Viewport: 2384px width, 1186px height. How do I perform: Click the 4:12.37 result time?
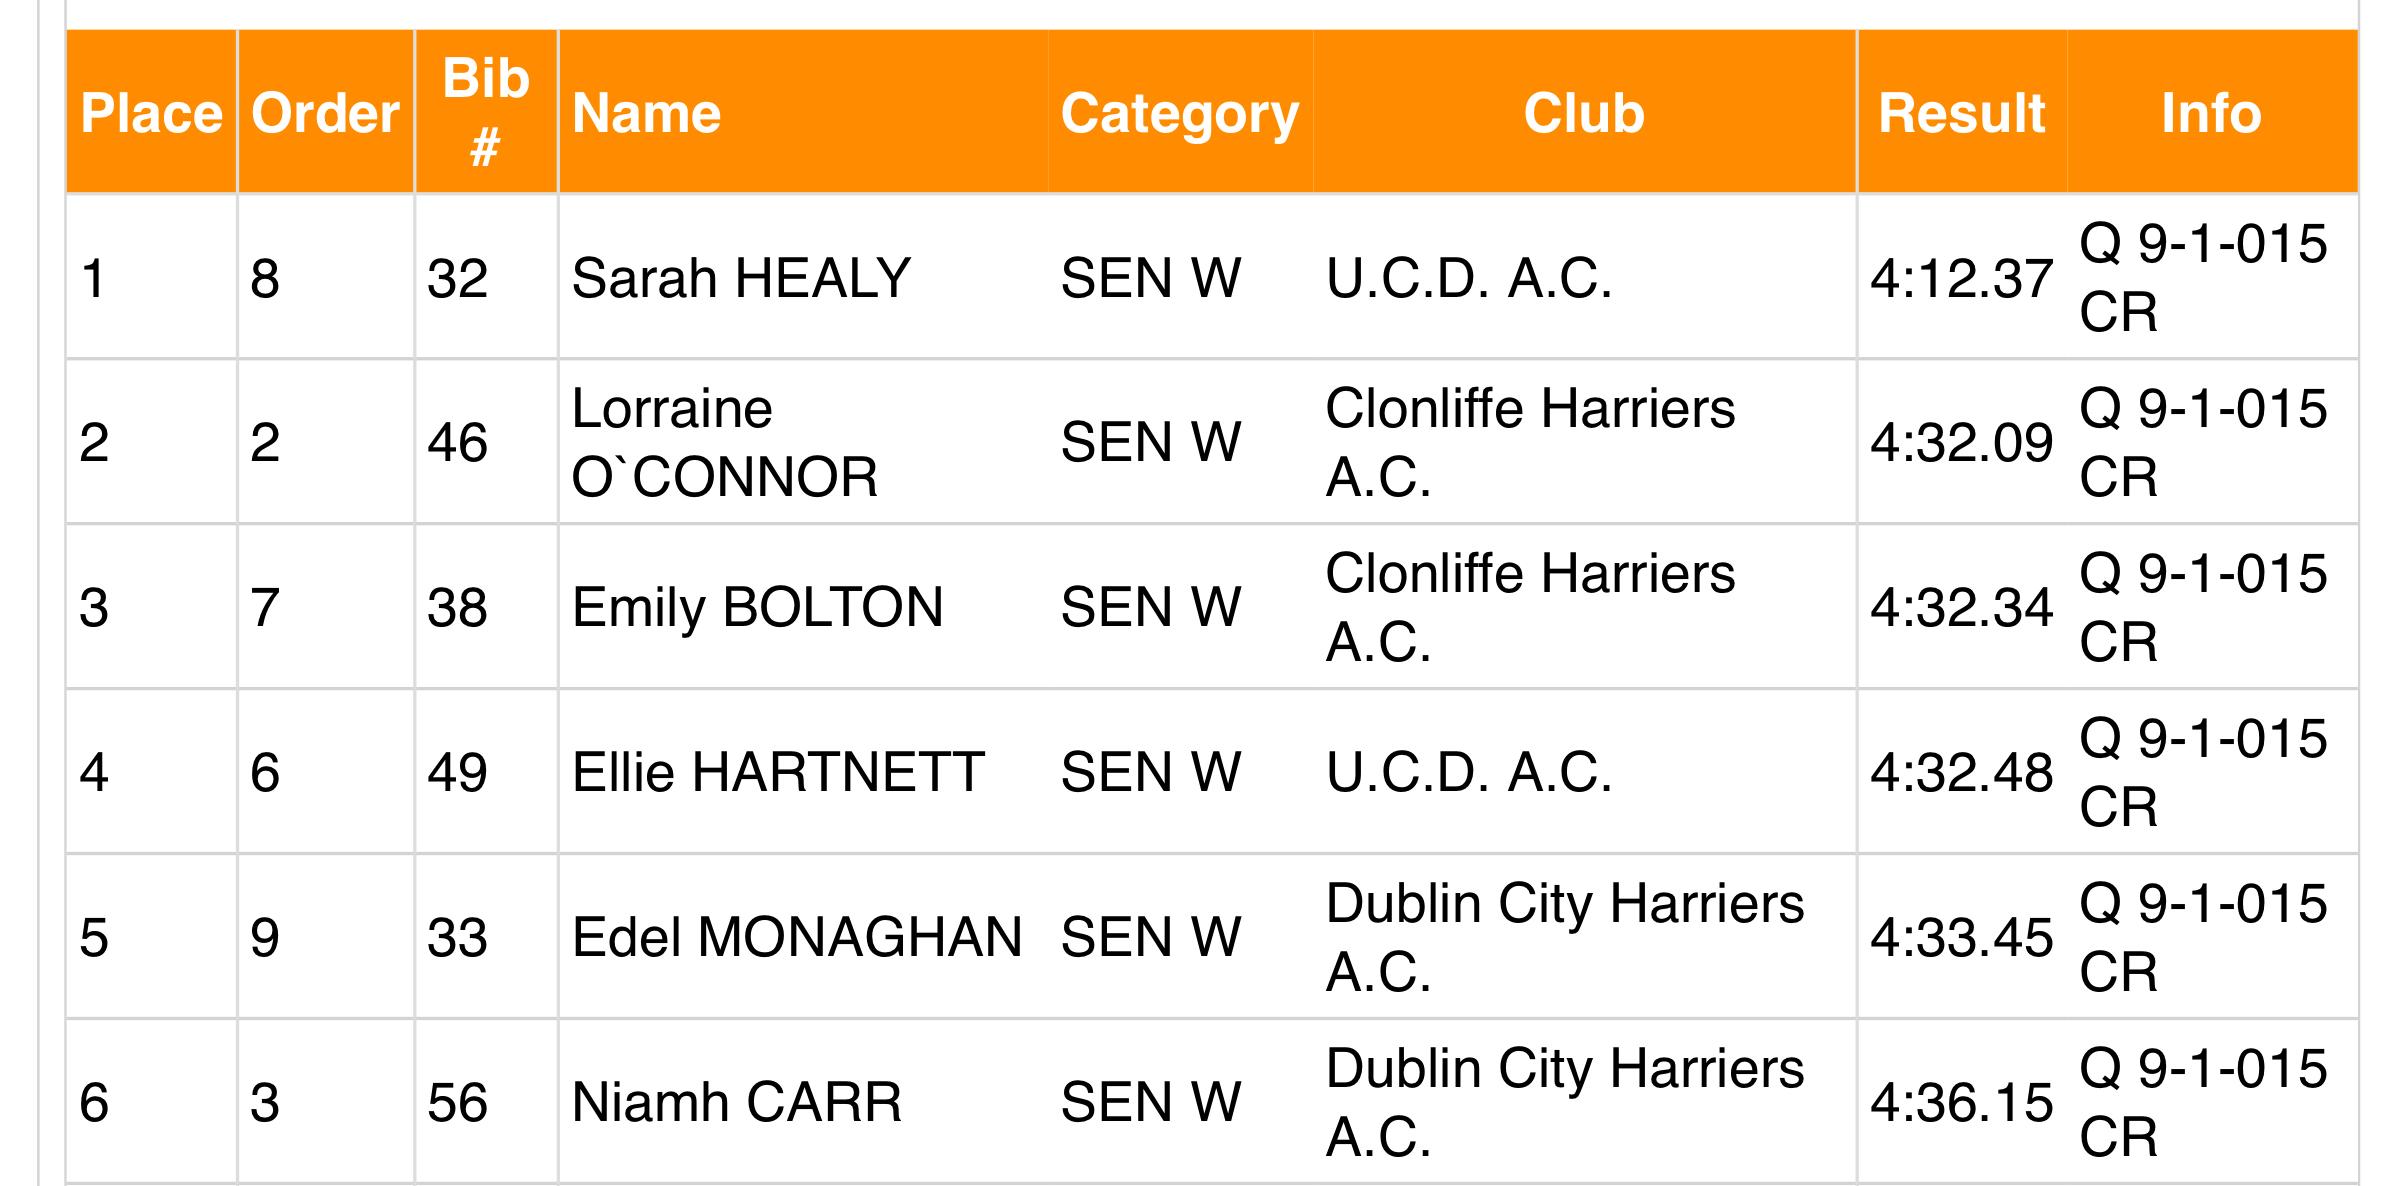1962,278
